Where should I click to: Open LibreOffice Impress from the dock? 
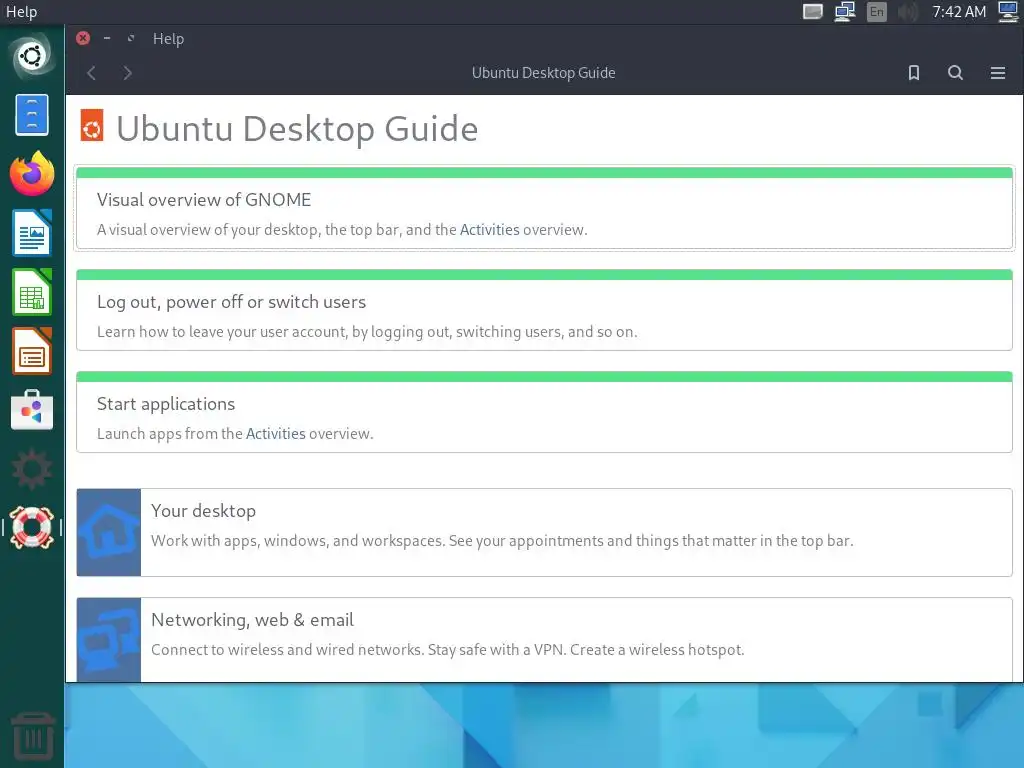click(32, 351)
